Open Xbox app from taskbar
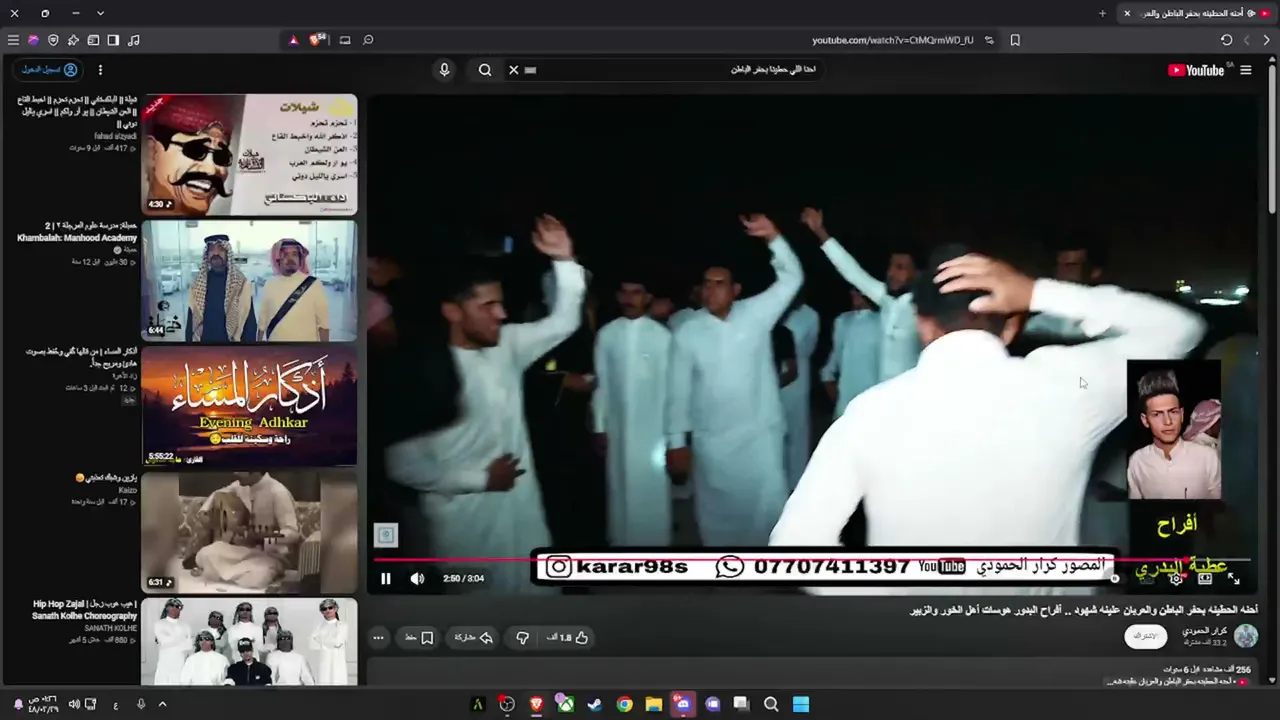 click(565, 704)
